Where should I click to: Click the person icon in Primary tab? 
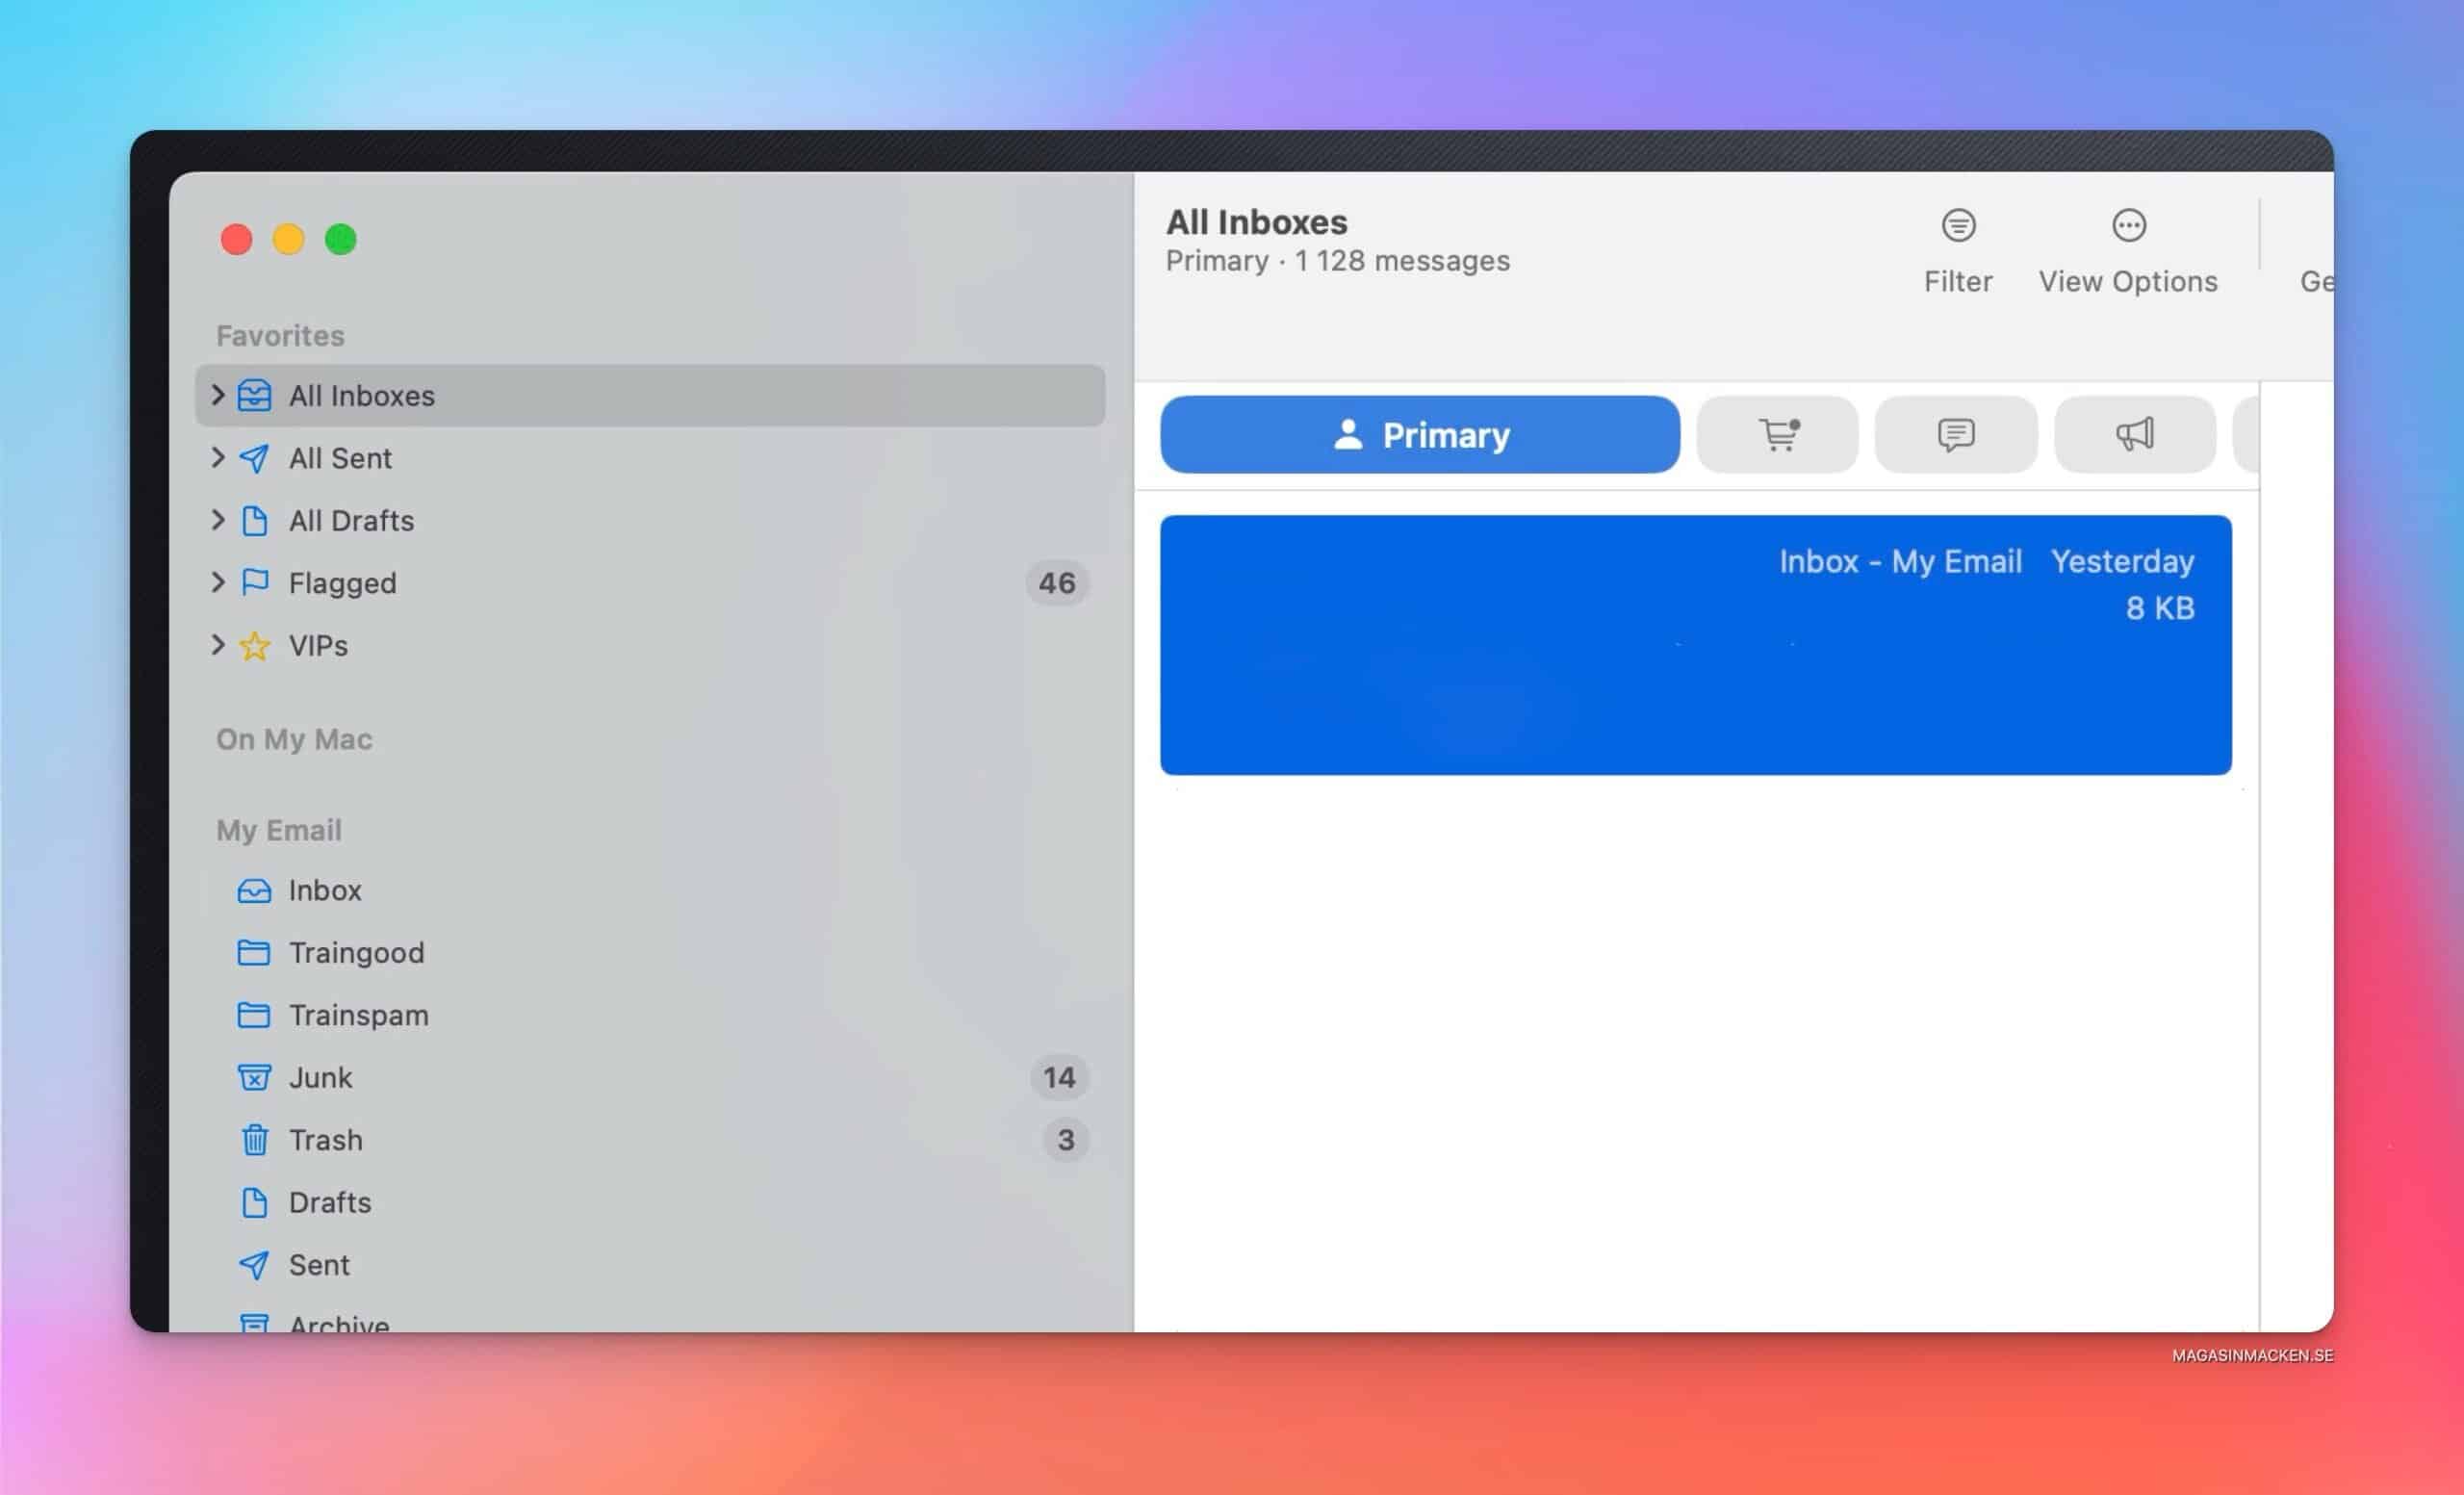(x=1348, y=434)
